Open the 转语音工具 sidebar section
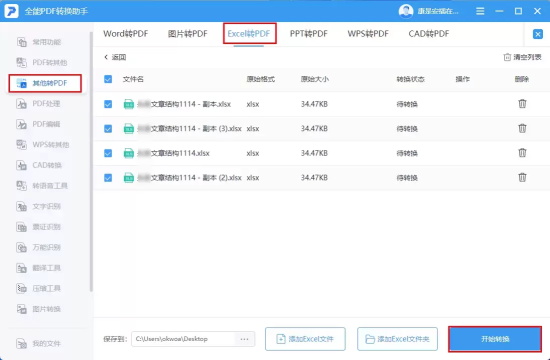This screenshot has width=550, height=360. tap(42, 186)
